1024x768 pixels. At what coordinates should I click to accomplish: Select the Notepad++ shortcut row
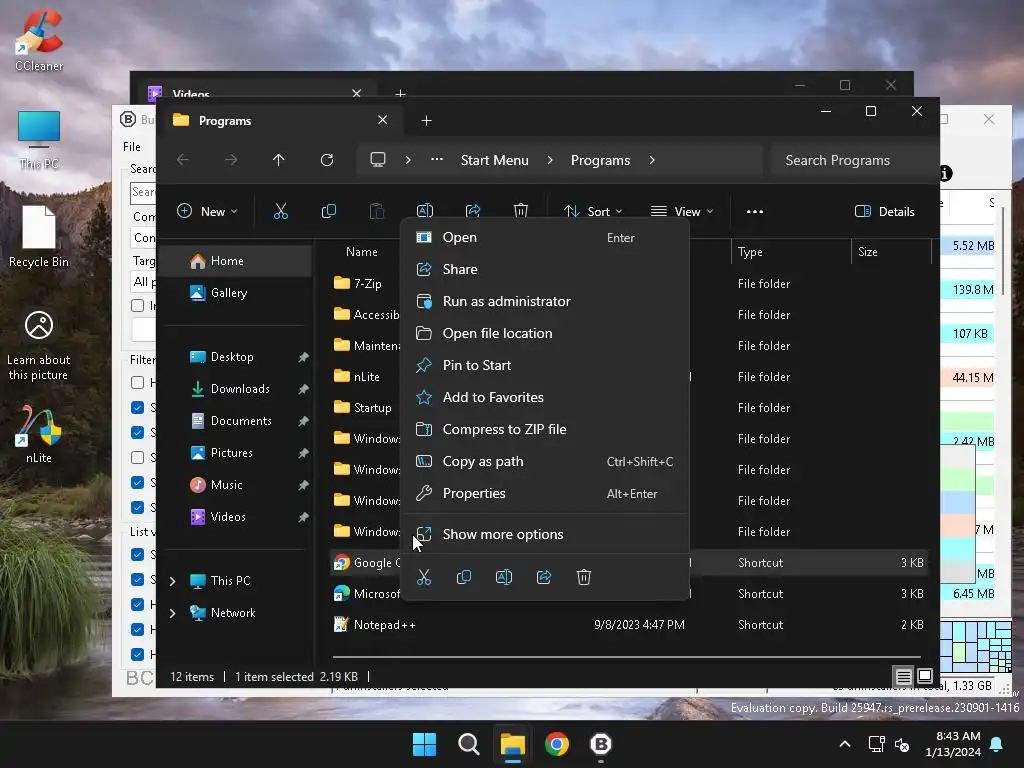(628, 625)
